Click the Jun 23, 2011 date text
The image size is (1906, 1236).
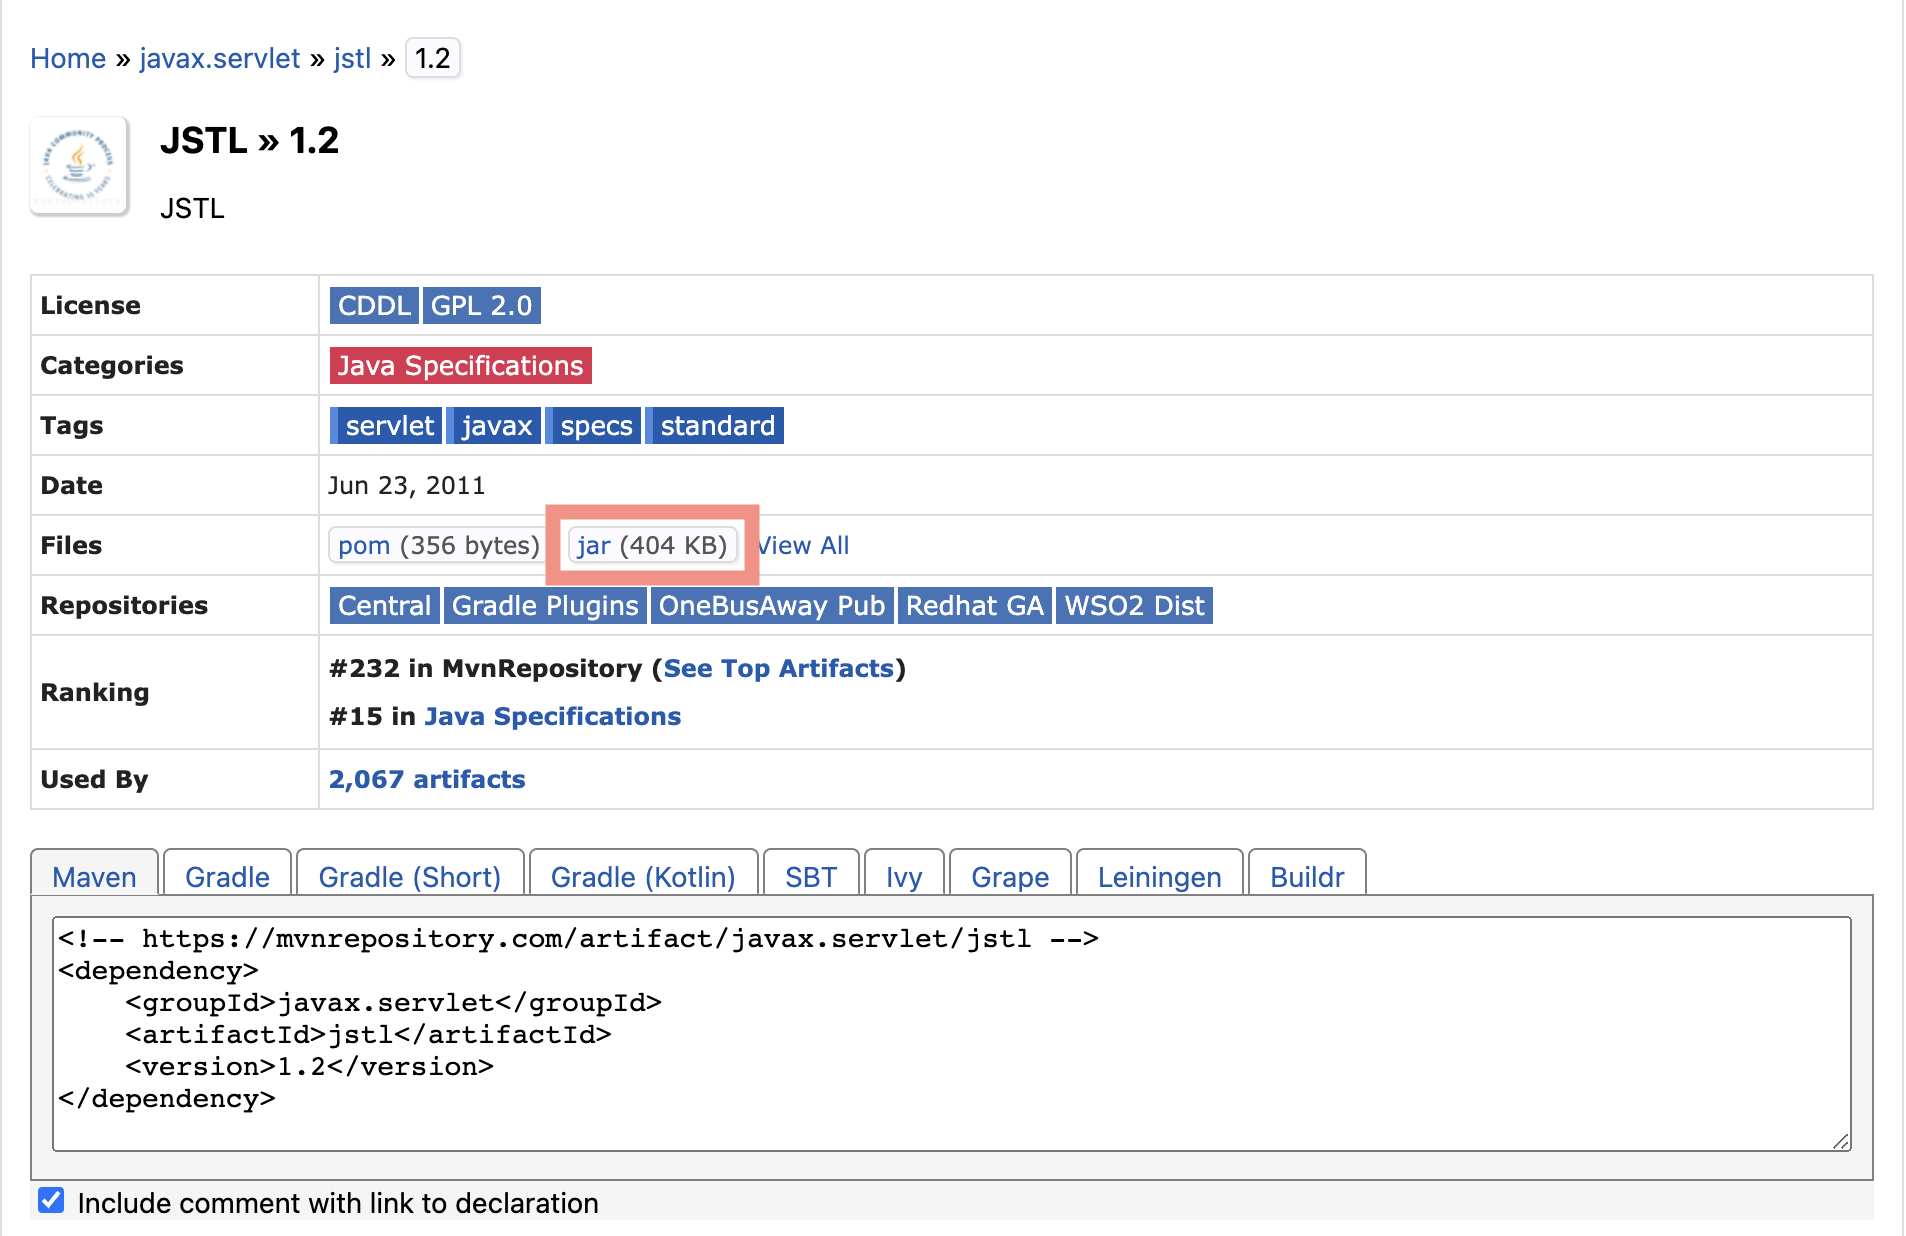[406, 486]
